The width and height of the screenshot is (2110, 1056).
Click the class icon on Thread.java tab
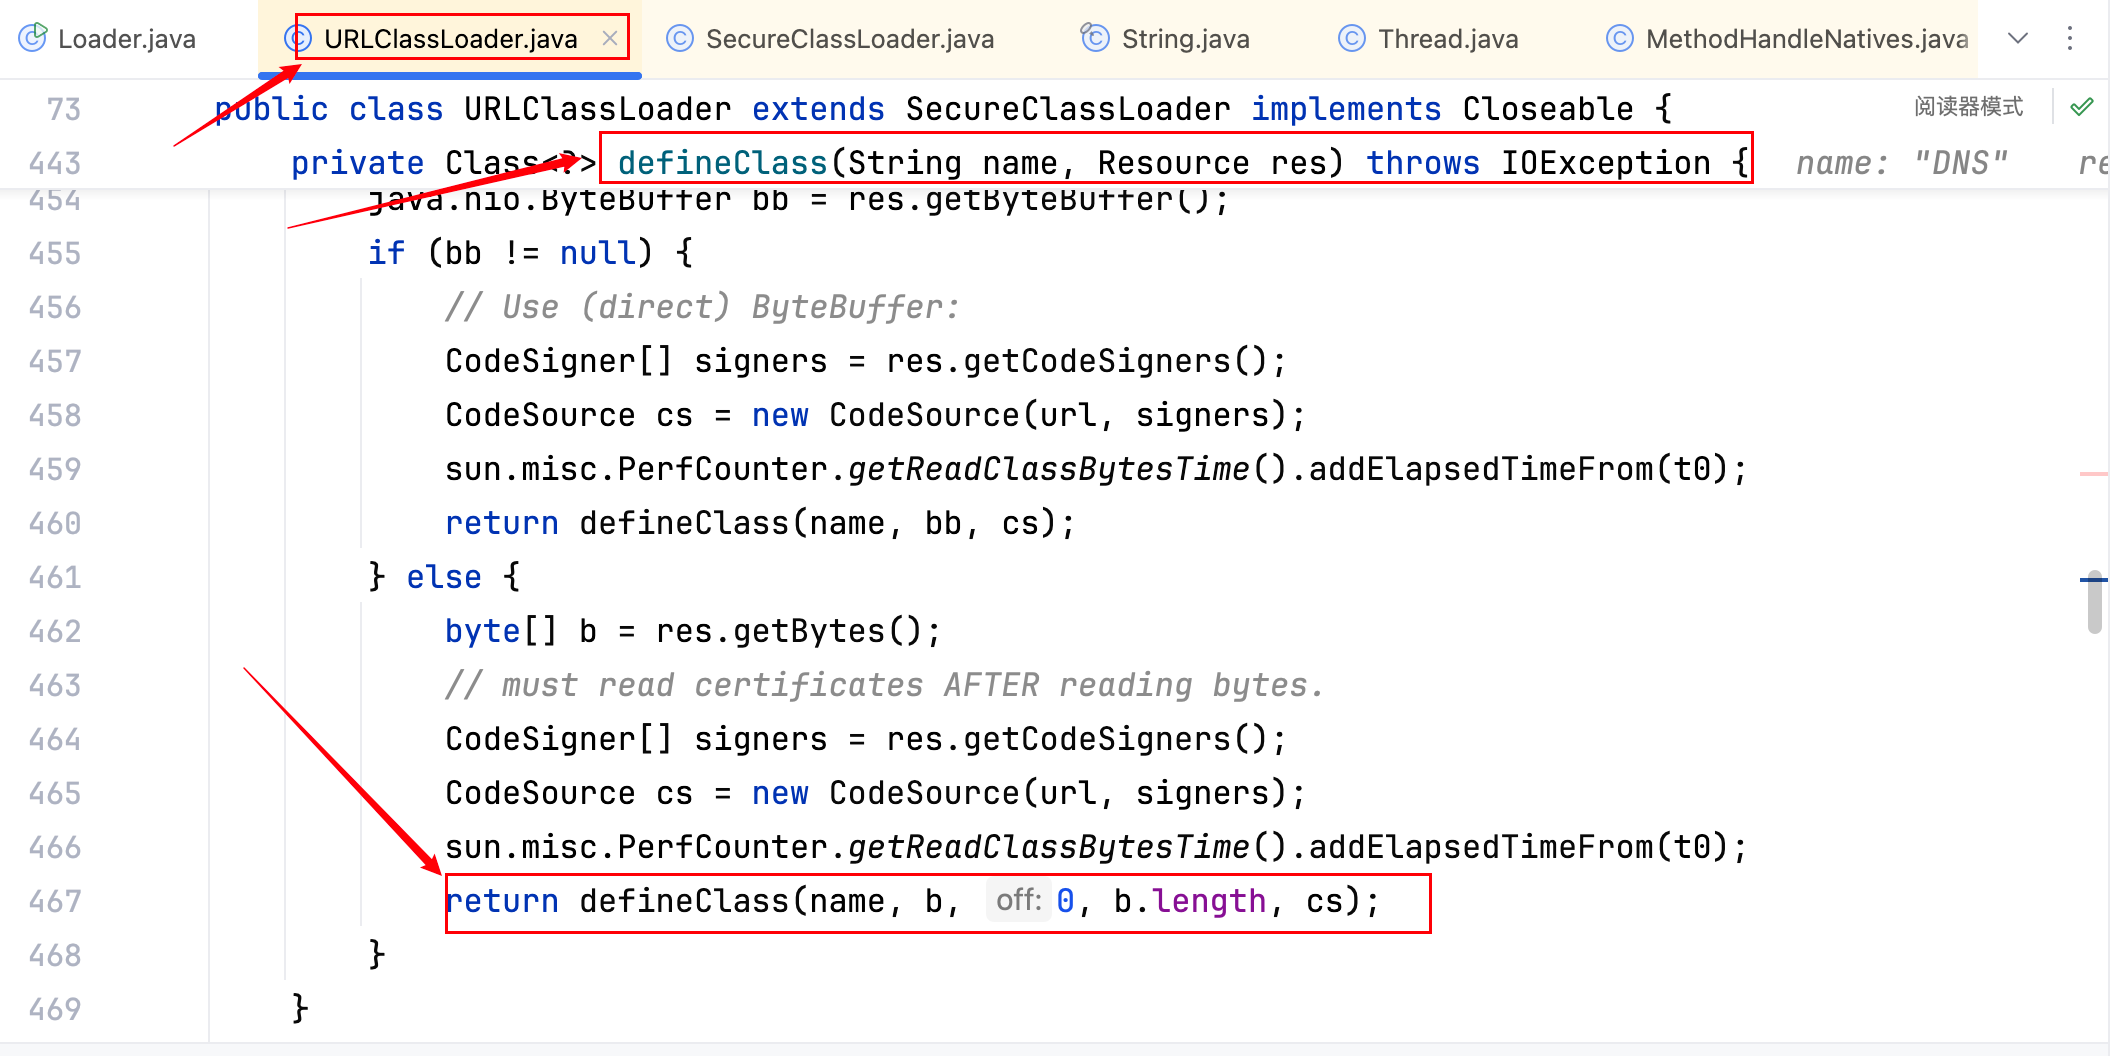tap(1352, 38)
